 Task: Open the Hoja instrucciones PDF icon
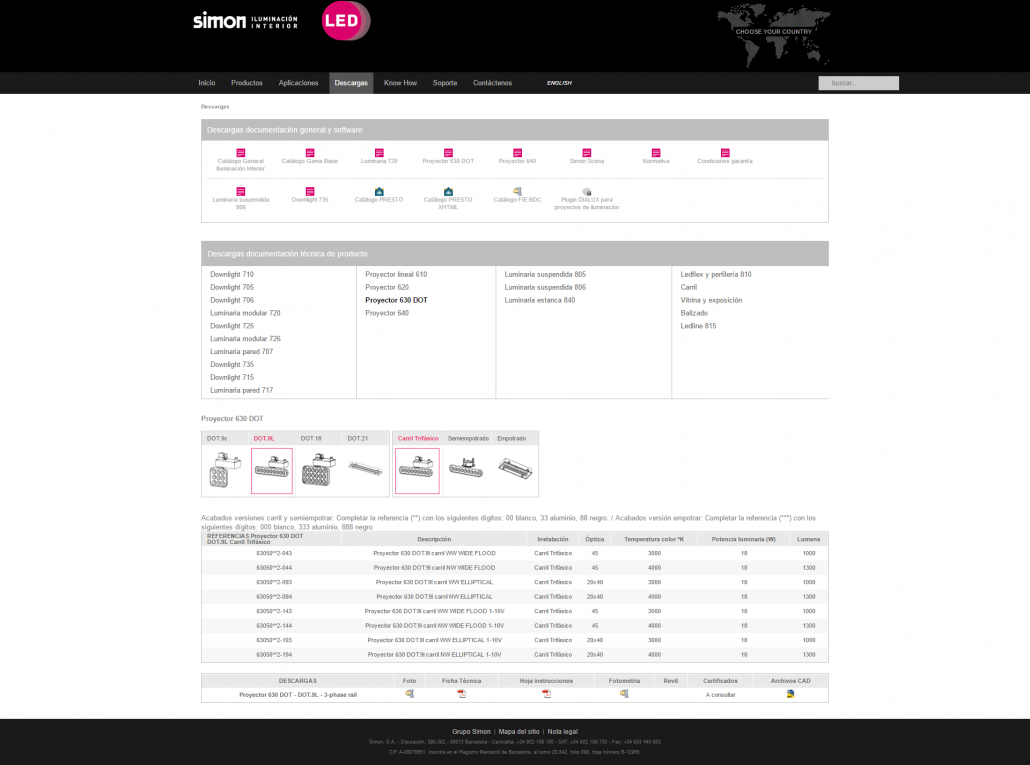(x=547, y=693)
